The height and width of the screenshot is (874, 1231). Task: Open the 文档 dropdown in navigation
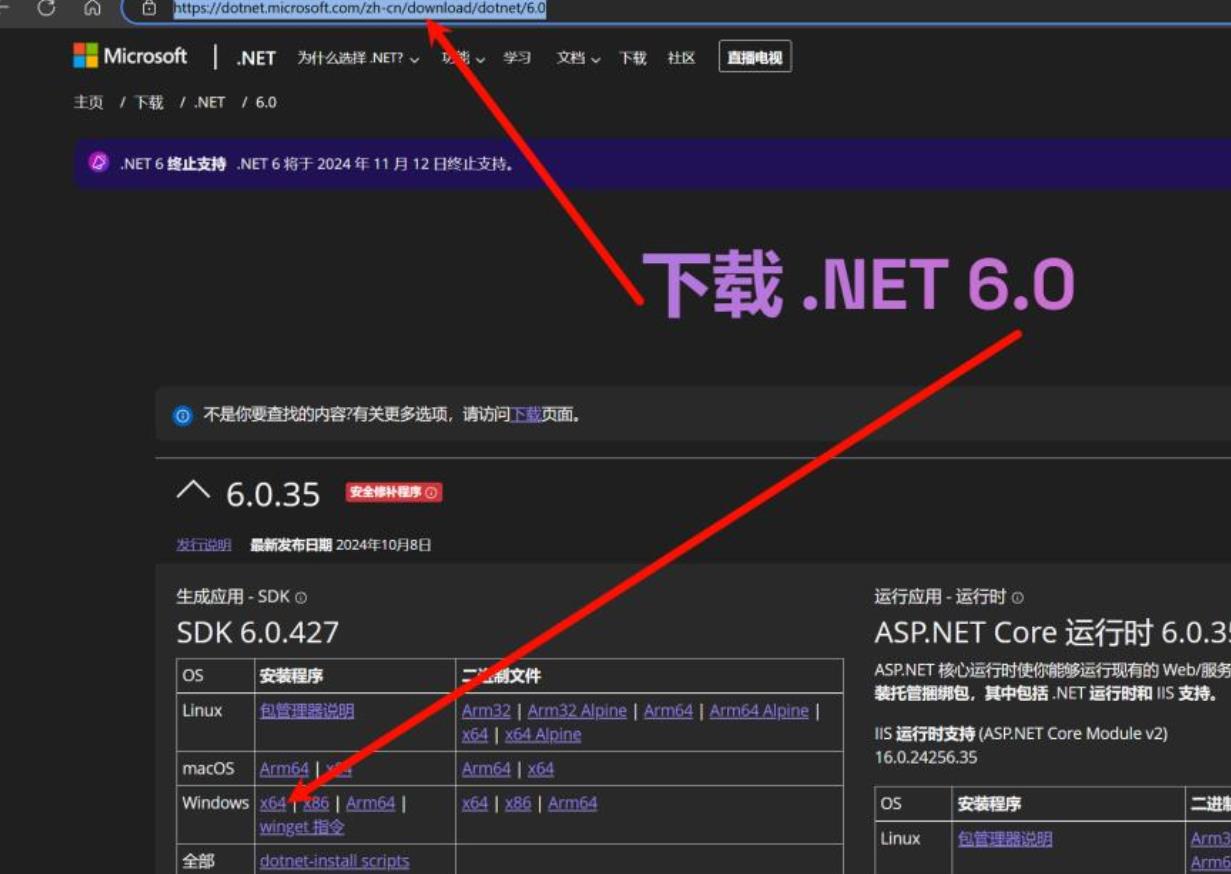tap(578, 58)
